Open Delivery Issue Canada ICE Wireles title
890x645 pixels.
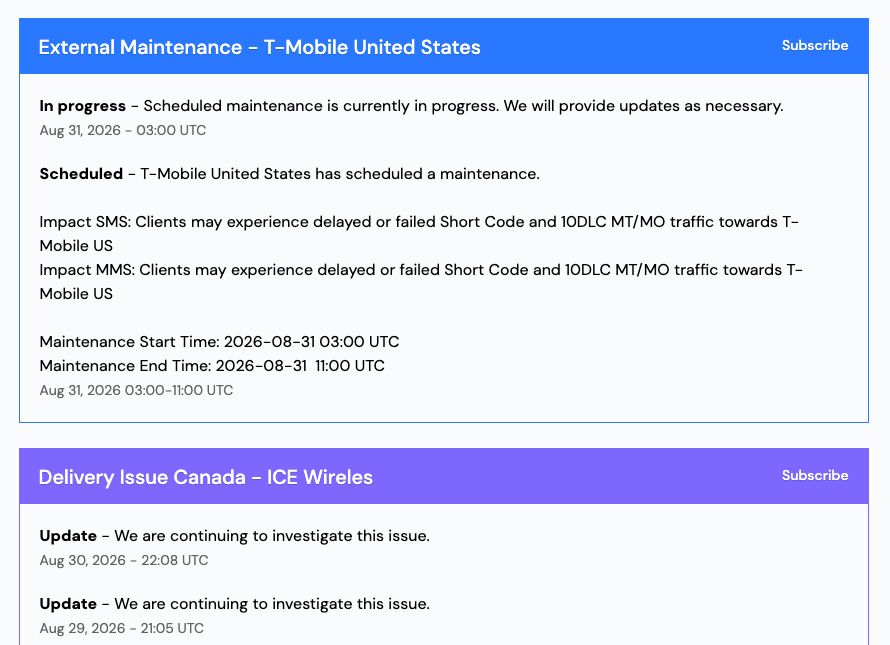pyautogui.click(x=205, y=477)
